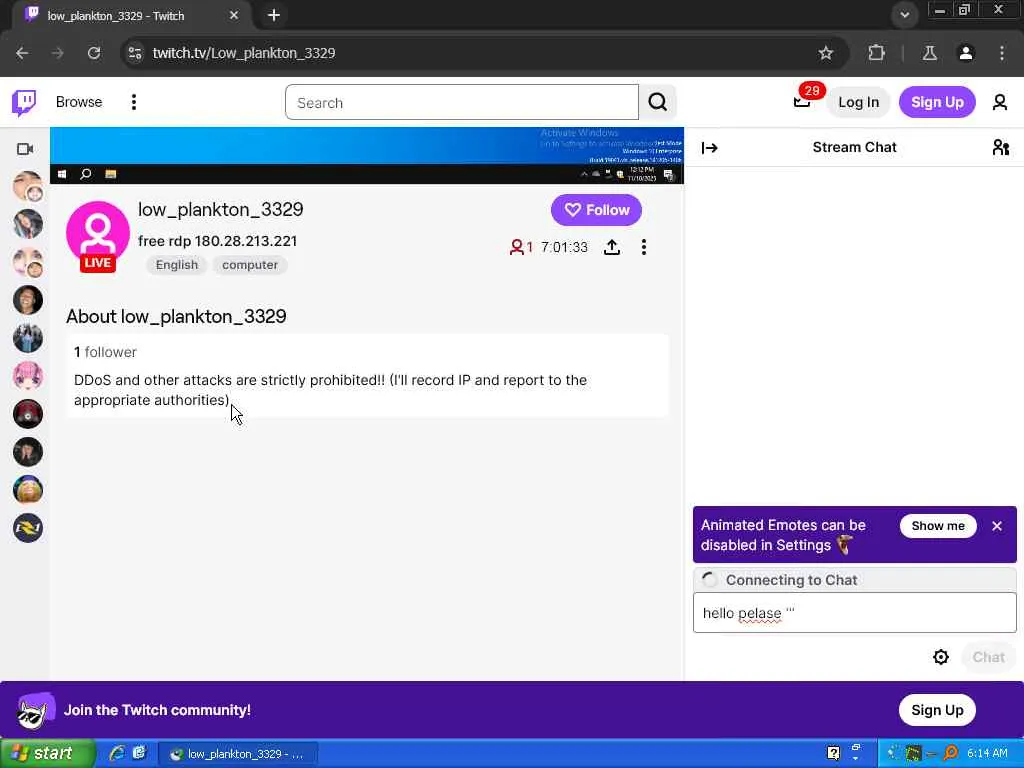Open the chat community users icon
1024x768 pixels.
(x=1000, y=148)
